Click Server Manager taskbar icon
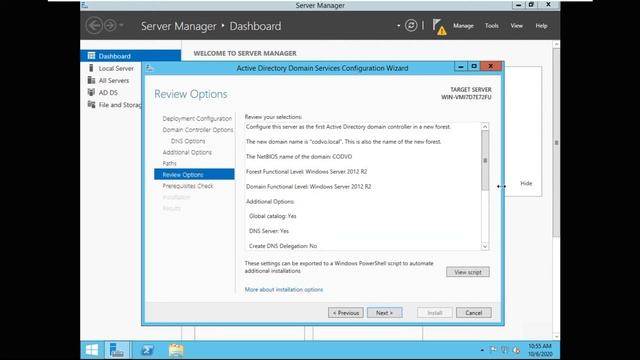Image resolution: width=640 pixels, height=360 pixels. [x=117, y=350]
